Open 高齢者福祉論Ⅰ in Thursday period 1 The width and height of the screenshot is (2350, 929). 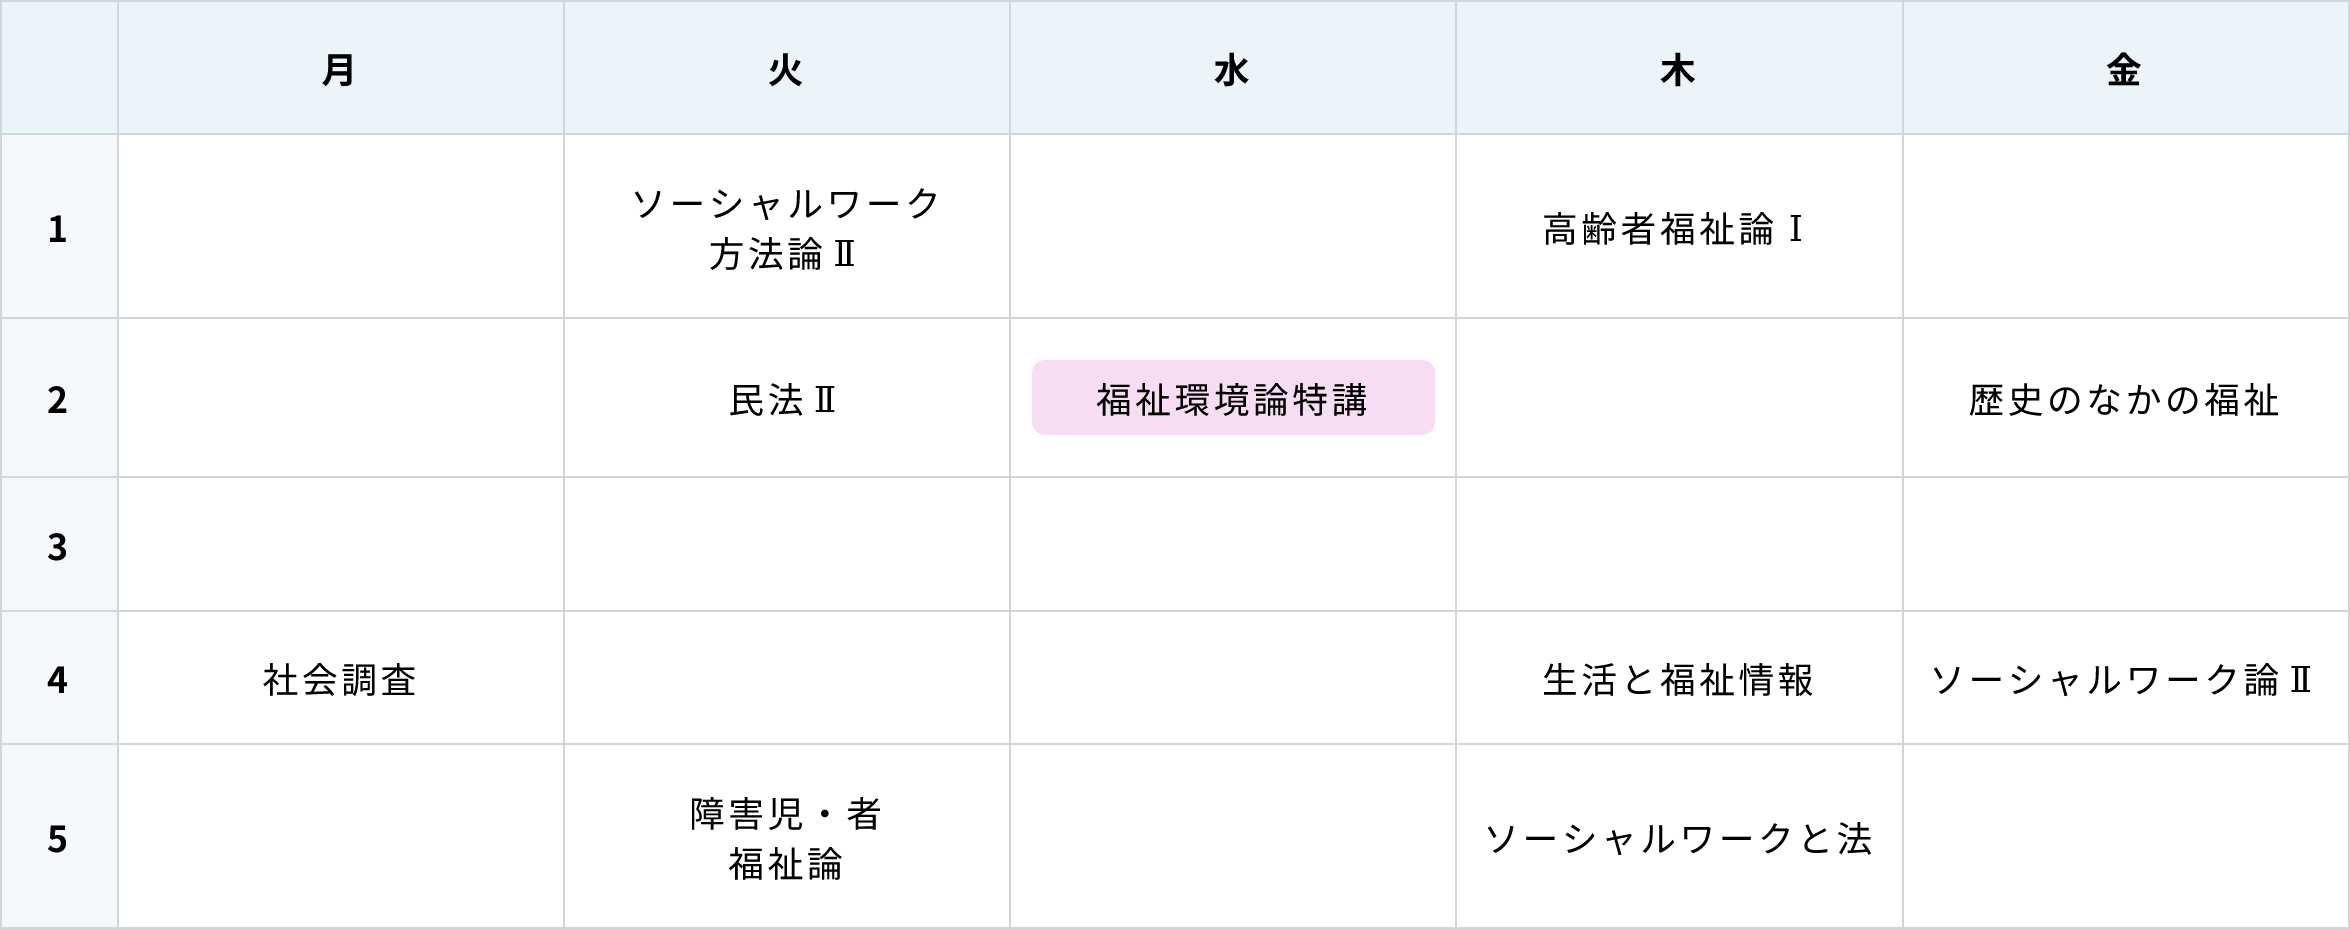click(1675, 229)
